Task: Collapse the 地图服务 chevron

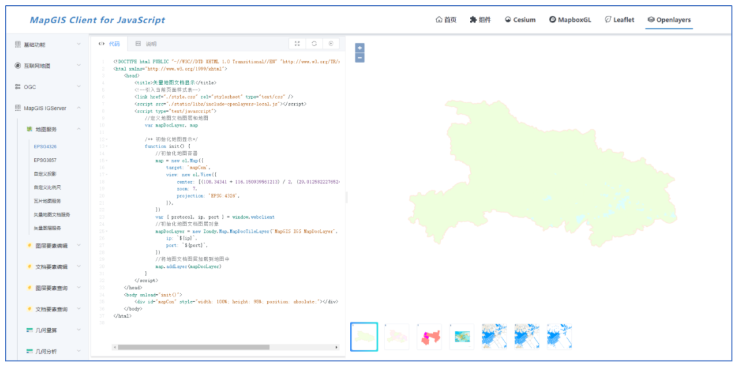Action: pos(79,129)
